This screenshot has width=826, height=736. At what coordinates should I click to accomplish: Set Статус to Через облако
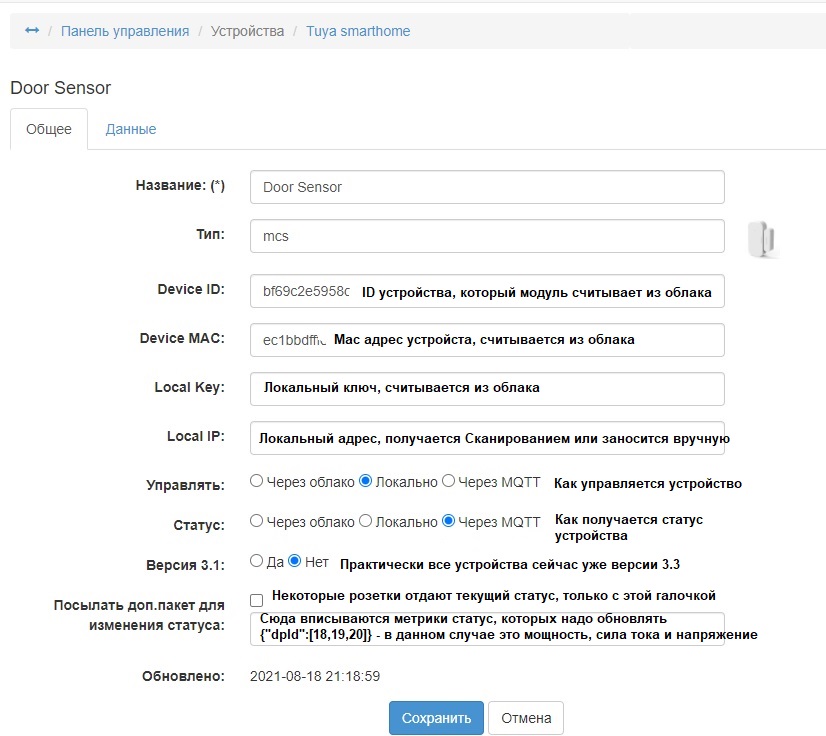(257, 521)
